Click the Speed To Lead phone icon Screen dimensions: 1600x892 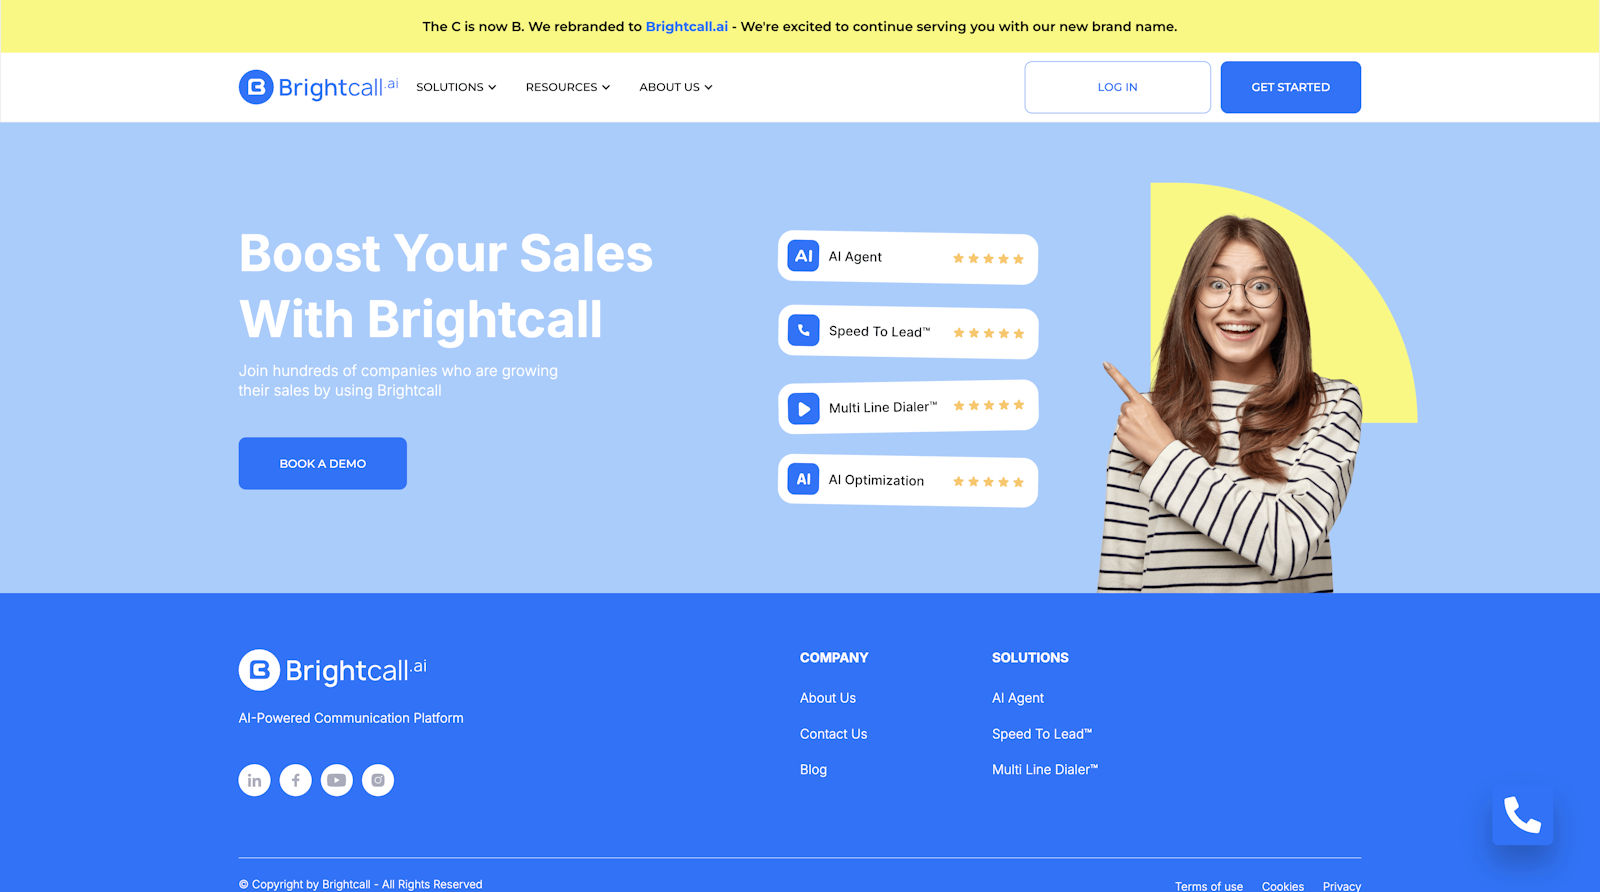click(803, 330)
